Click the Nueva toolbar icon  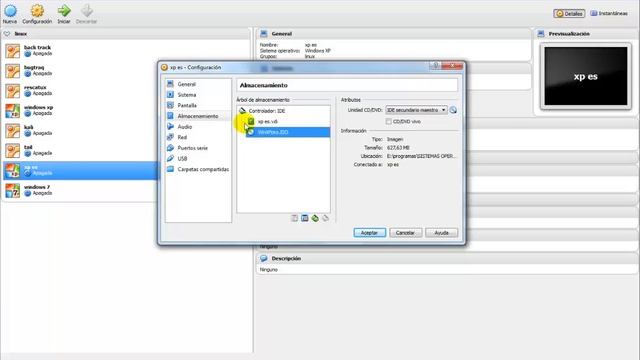10,11
